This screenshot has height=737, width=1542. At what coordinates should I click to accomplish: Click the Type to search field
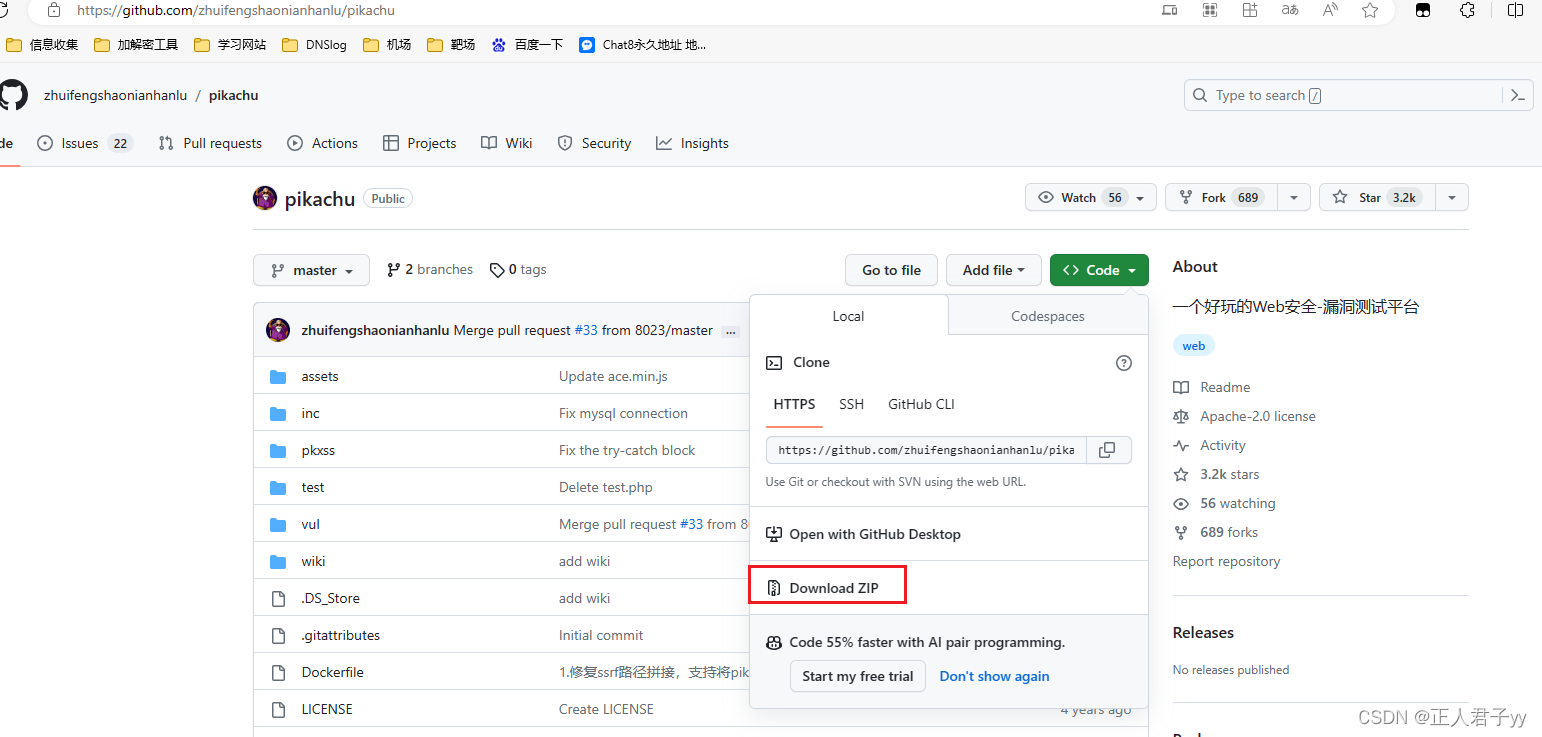(1345, 96)
